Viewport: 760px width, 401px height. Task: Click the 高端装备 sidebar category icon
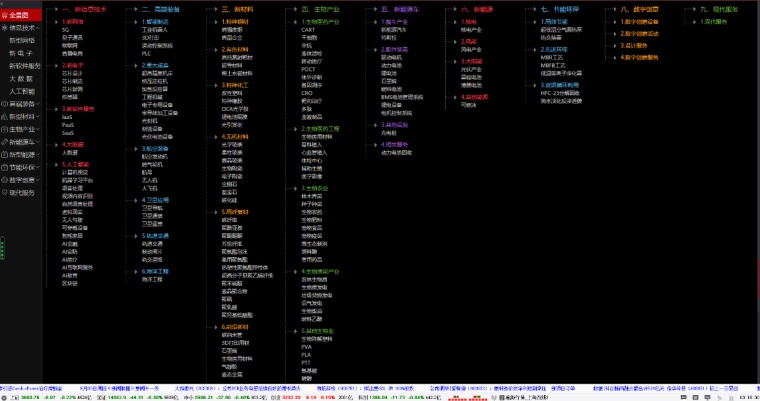pyautogui.click(x=5, y=104)
